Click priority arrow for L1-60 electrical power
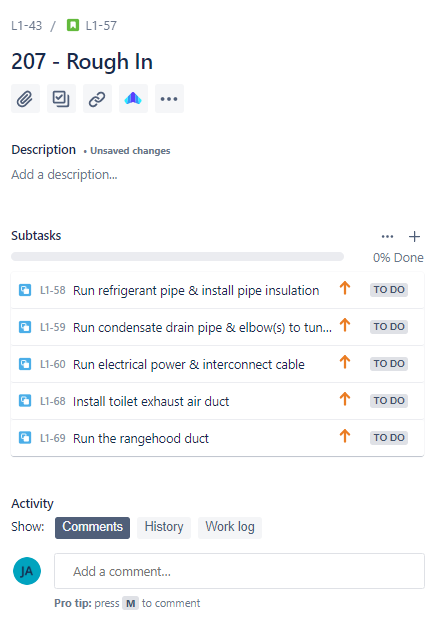This screenshot has height=639, width=440. pyautogui.click(x=345, y=362)
